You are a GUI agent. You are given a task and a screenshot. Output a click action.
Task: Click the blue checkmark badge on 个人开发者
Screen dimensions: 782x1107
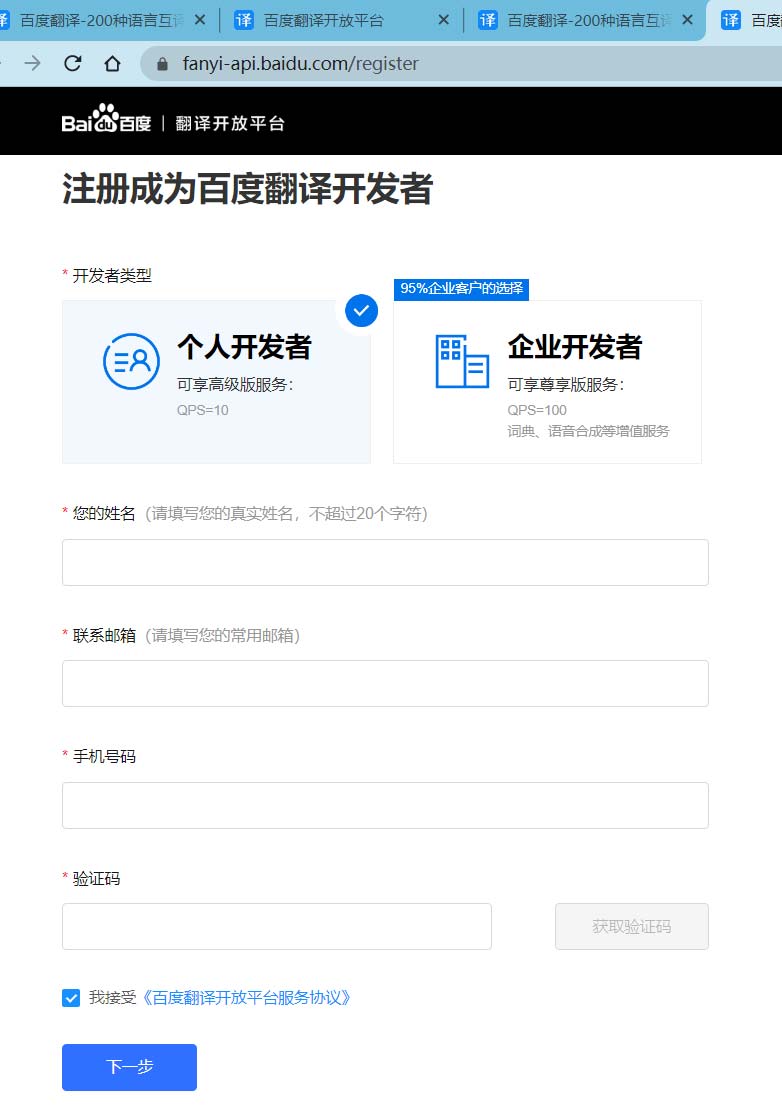point(361,311)
